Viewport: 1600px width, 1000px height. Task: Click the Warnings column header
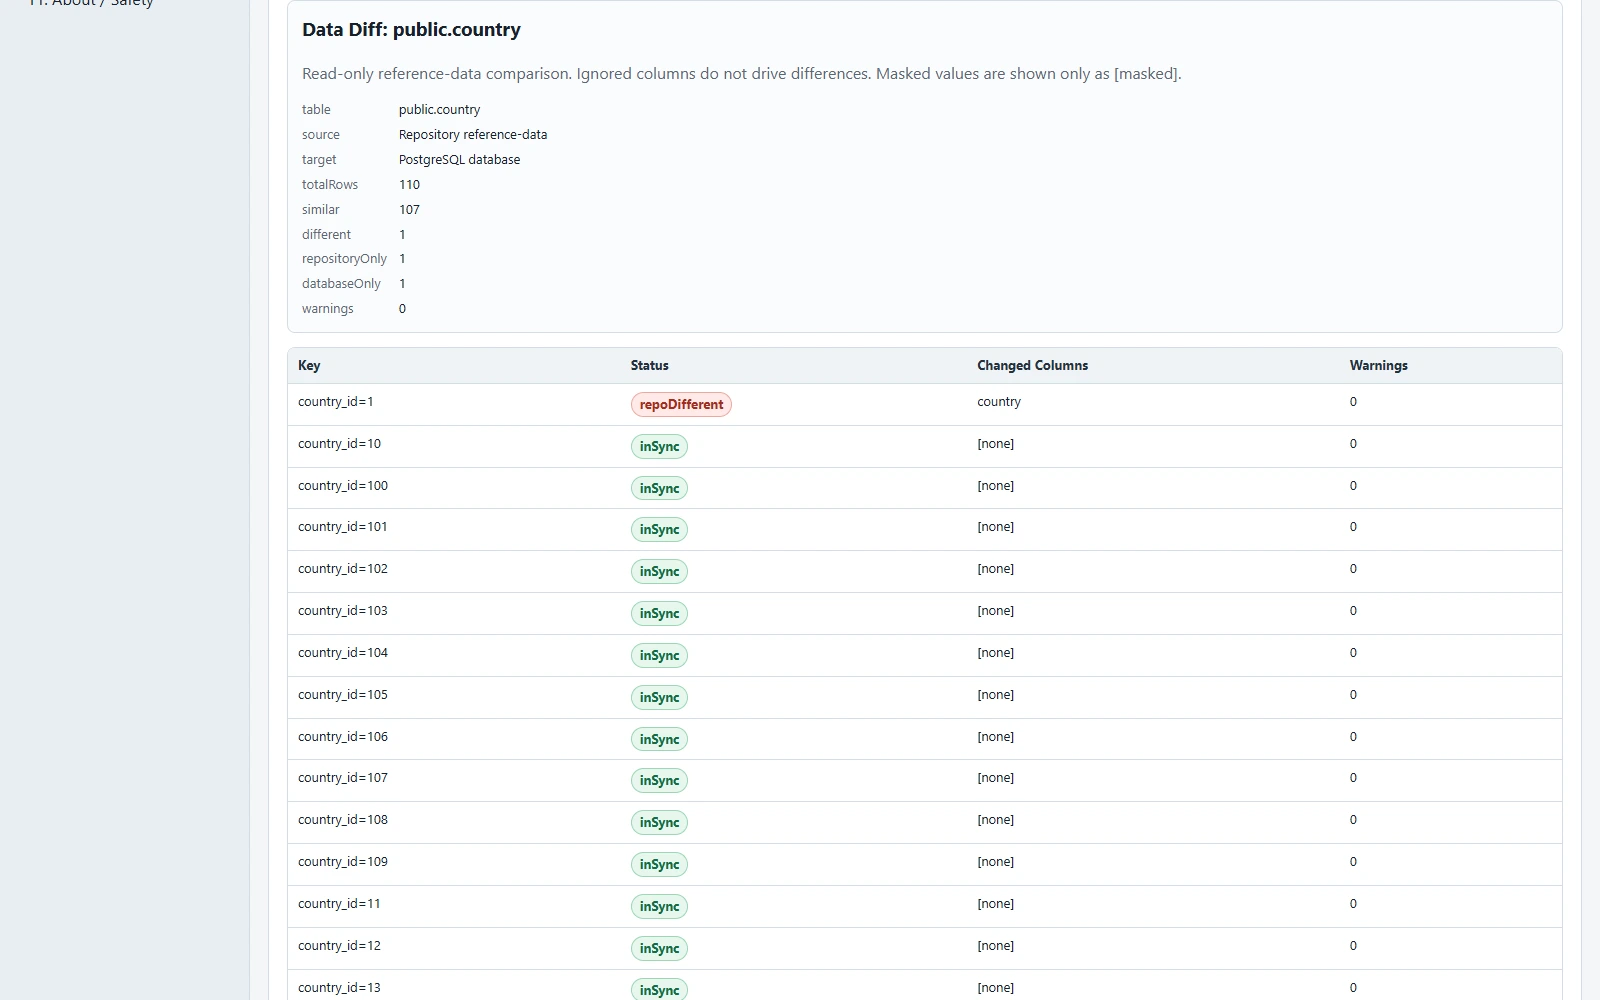coord(1379,366)
